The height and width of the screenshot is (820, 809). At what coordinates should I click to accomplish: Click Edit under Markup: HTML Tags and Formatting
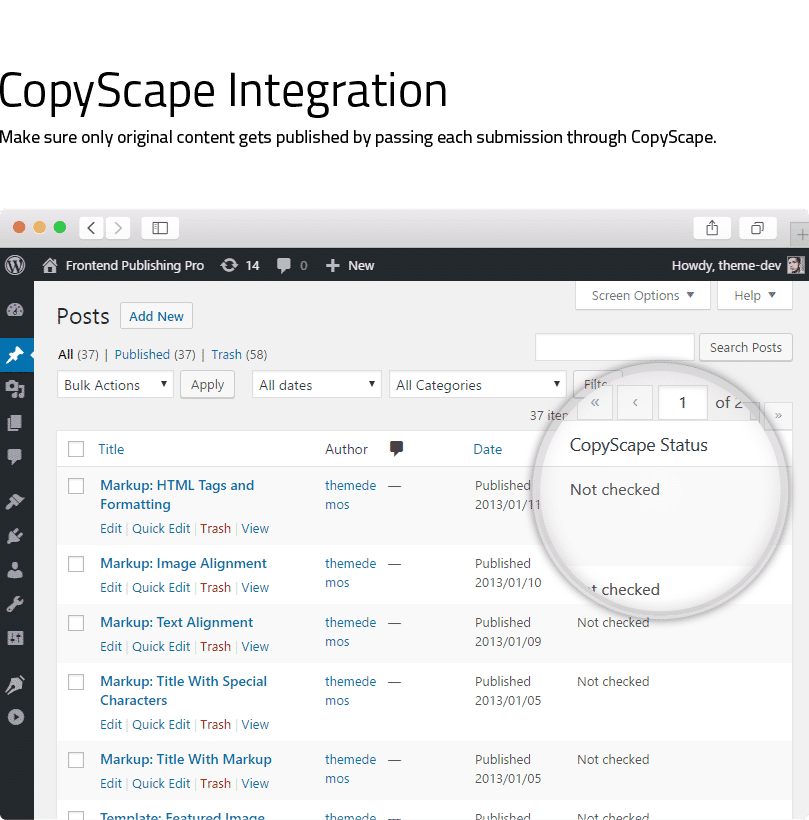111,529
